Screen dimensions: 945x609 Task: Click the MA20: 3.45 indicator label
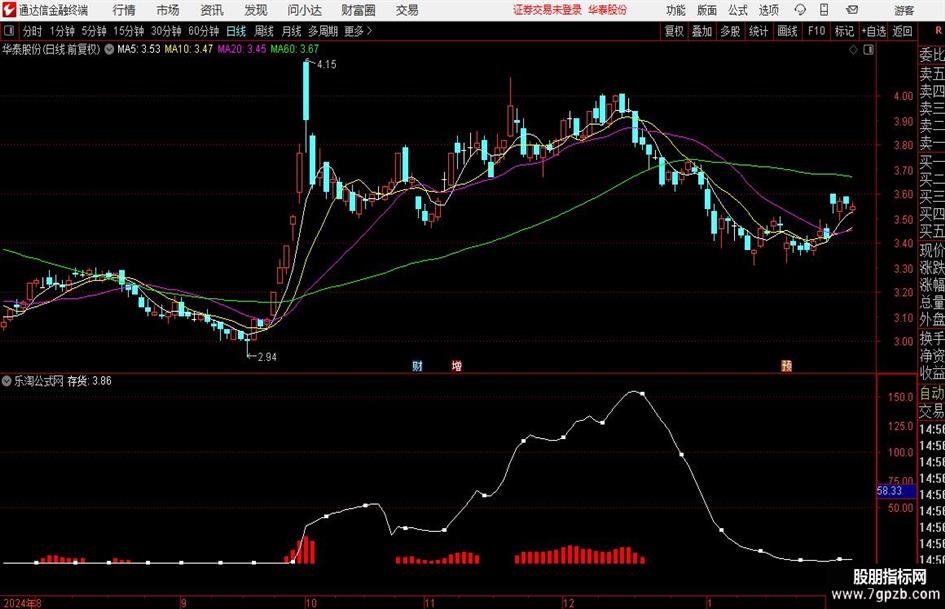(242, 49)
